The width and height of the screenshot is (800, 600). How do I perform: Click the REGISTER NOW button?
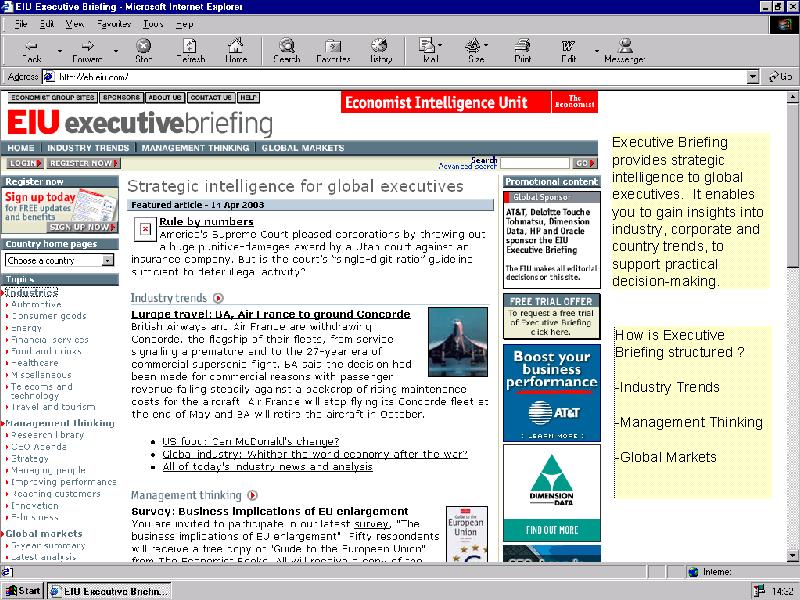[84, 163]
